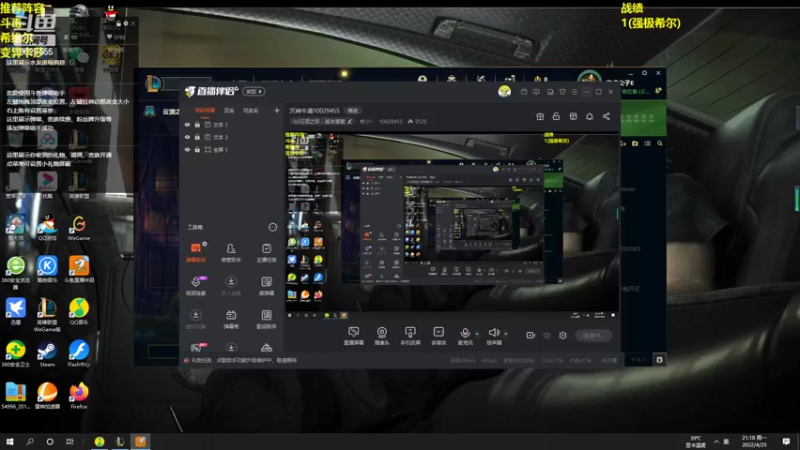Switch to the second scene tab

229,110
